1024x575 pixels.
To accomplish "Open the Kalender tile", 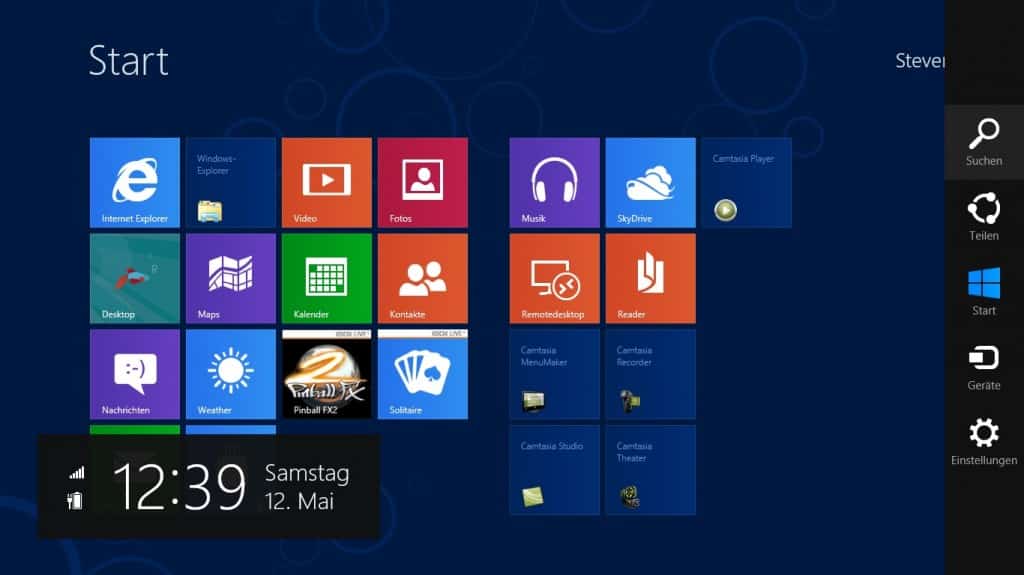I will coord(327,278).
